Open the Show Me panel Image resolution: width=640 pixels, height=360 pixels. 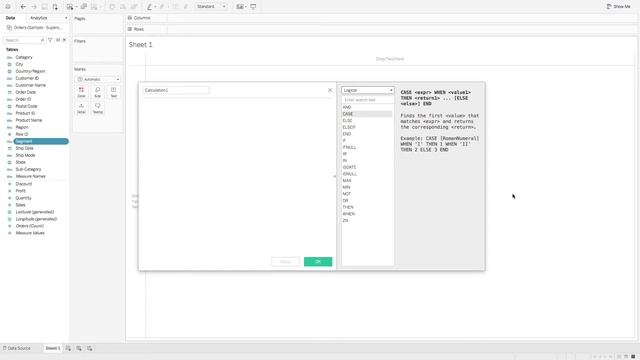(618, 7)
